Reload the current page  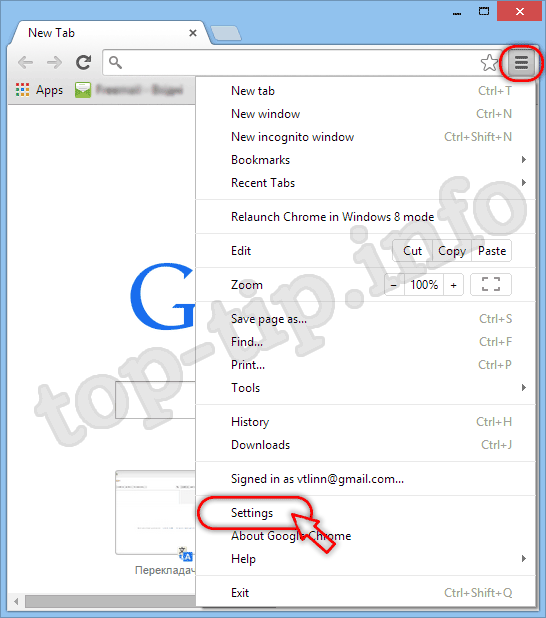coord(84,62)
